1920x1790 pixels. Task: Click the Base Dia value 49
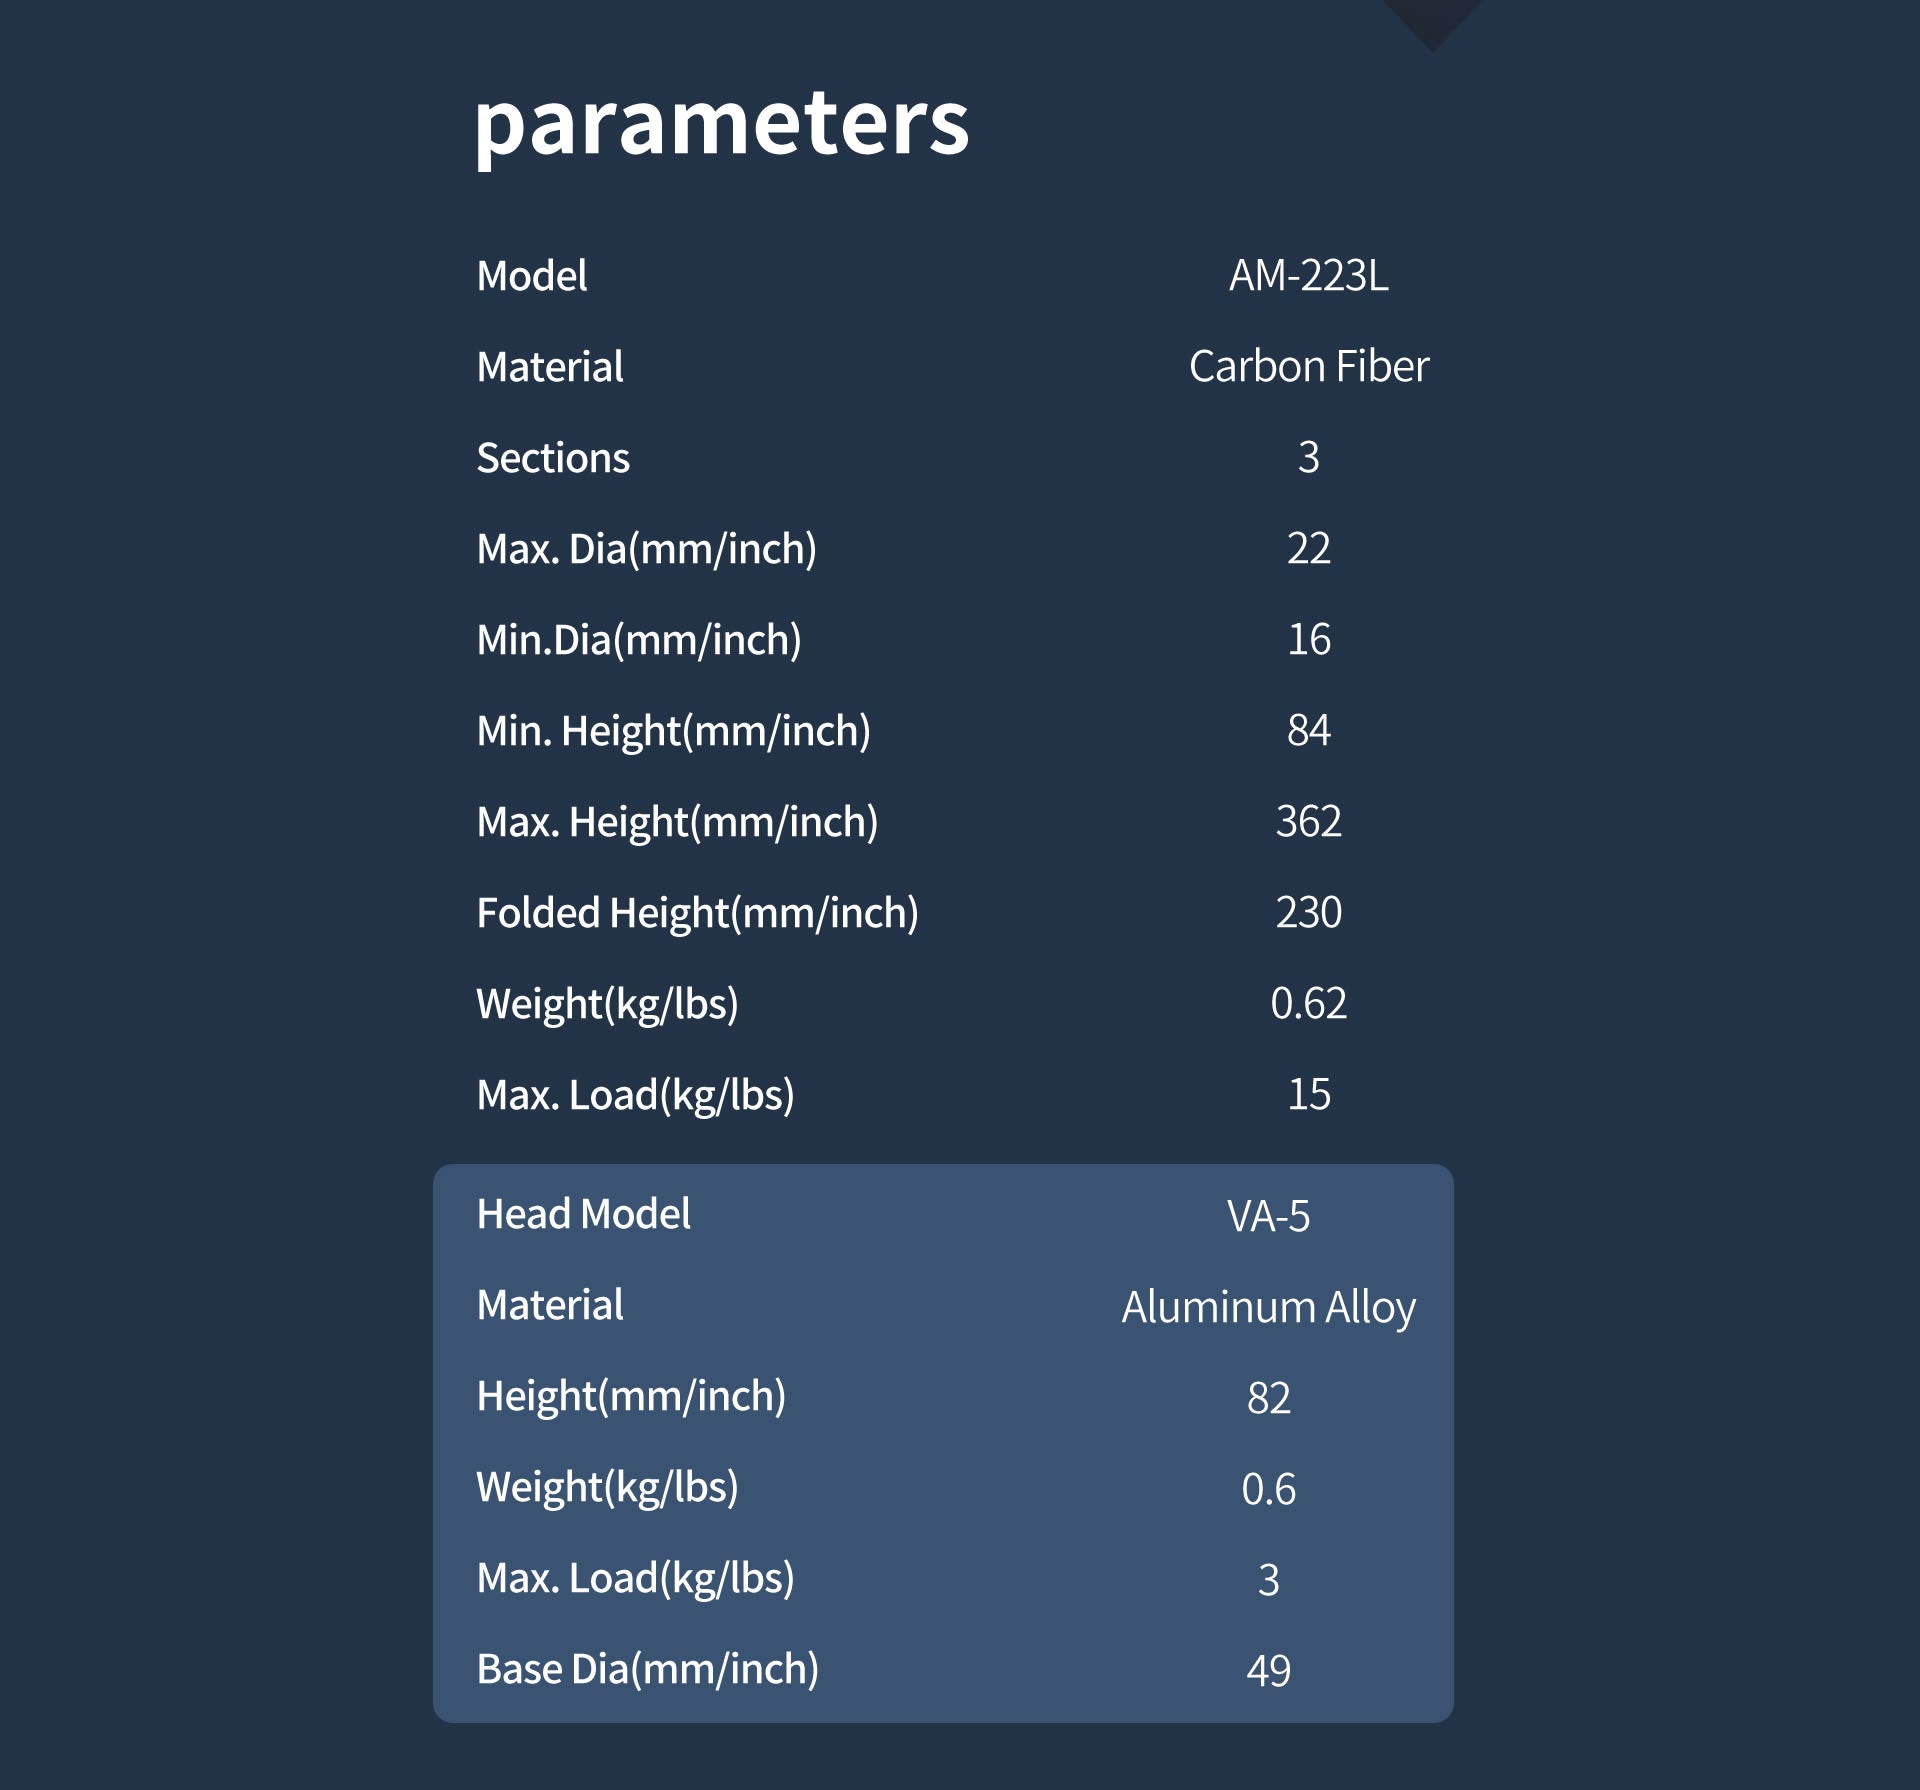coord(1268,1671)
